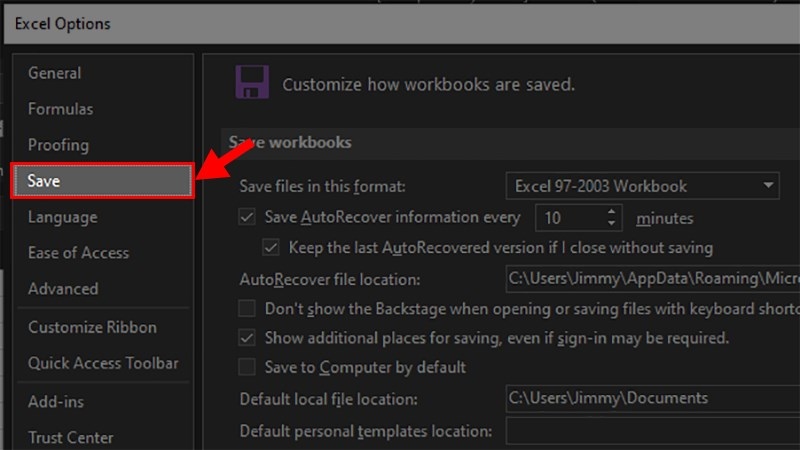Open the Add-ins category
The width and height of the screenshot is (800, 450).
[x=56, y=402]
